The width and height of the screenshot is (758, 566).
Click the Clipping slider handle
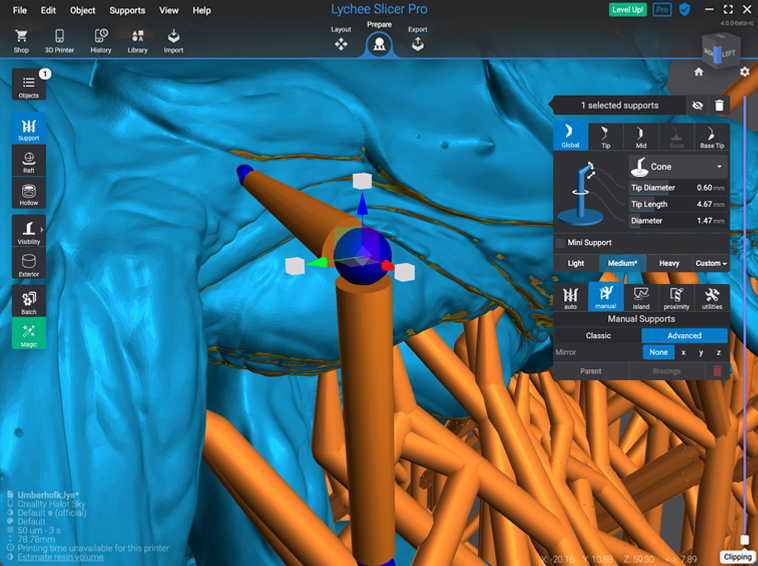[744, 539]
